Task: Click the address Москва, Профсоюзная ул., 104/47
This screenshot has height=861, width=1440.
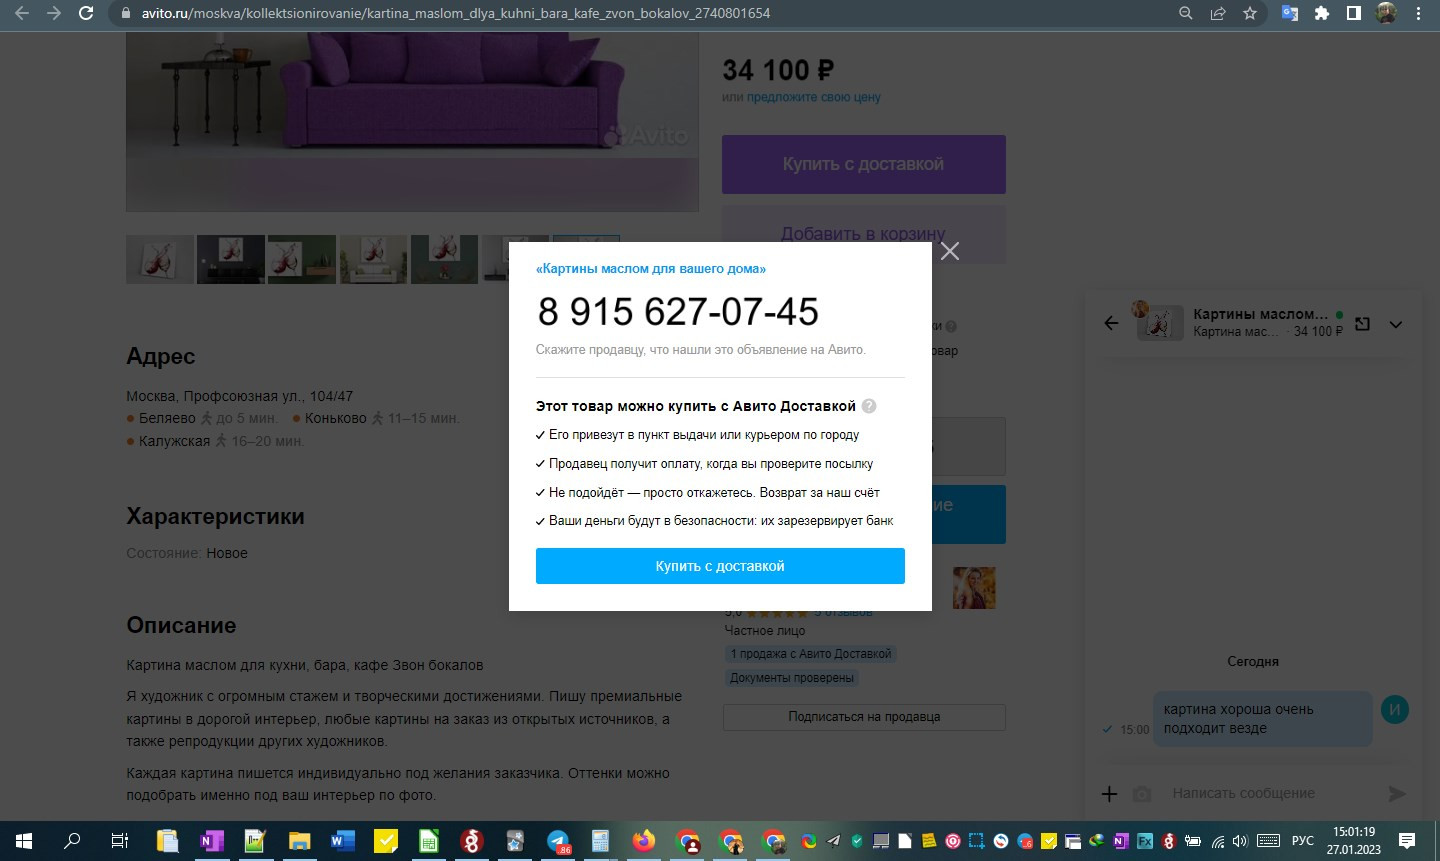Action: [240, 396]
